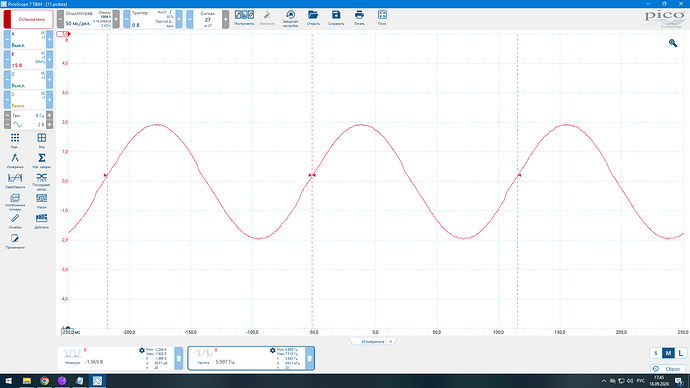Click the channel B axis offset handle
690x388 pixels.
pos(63,34)
